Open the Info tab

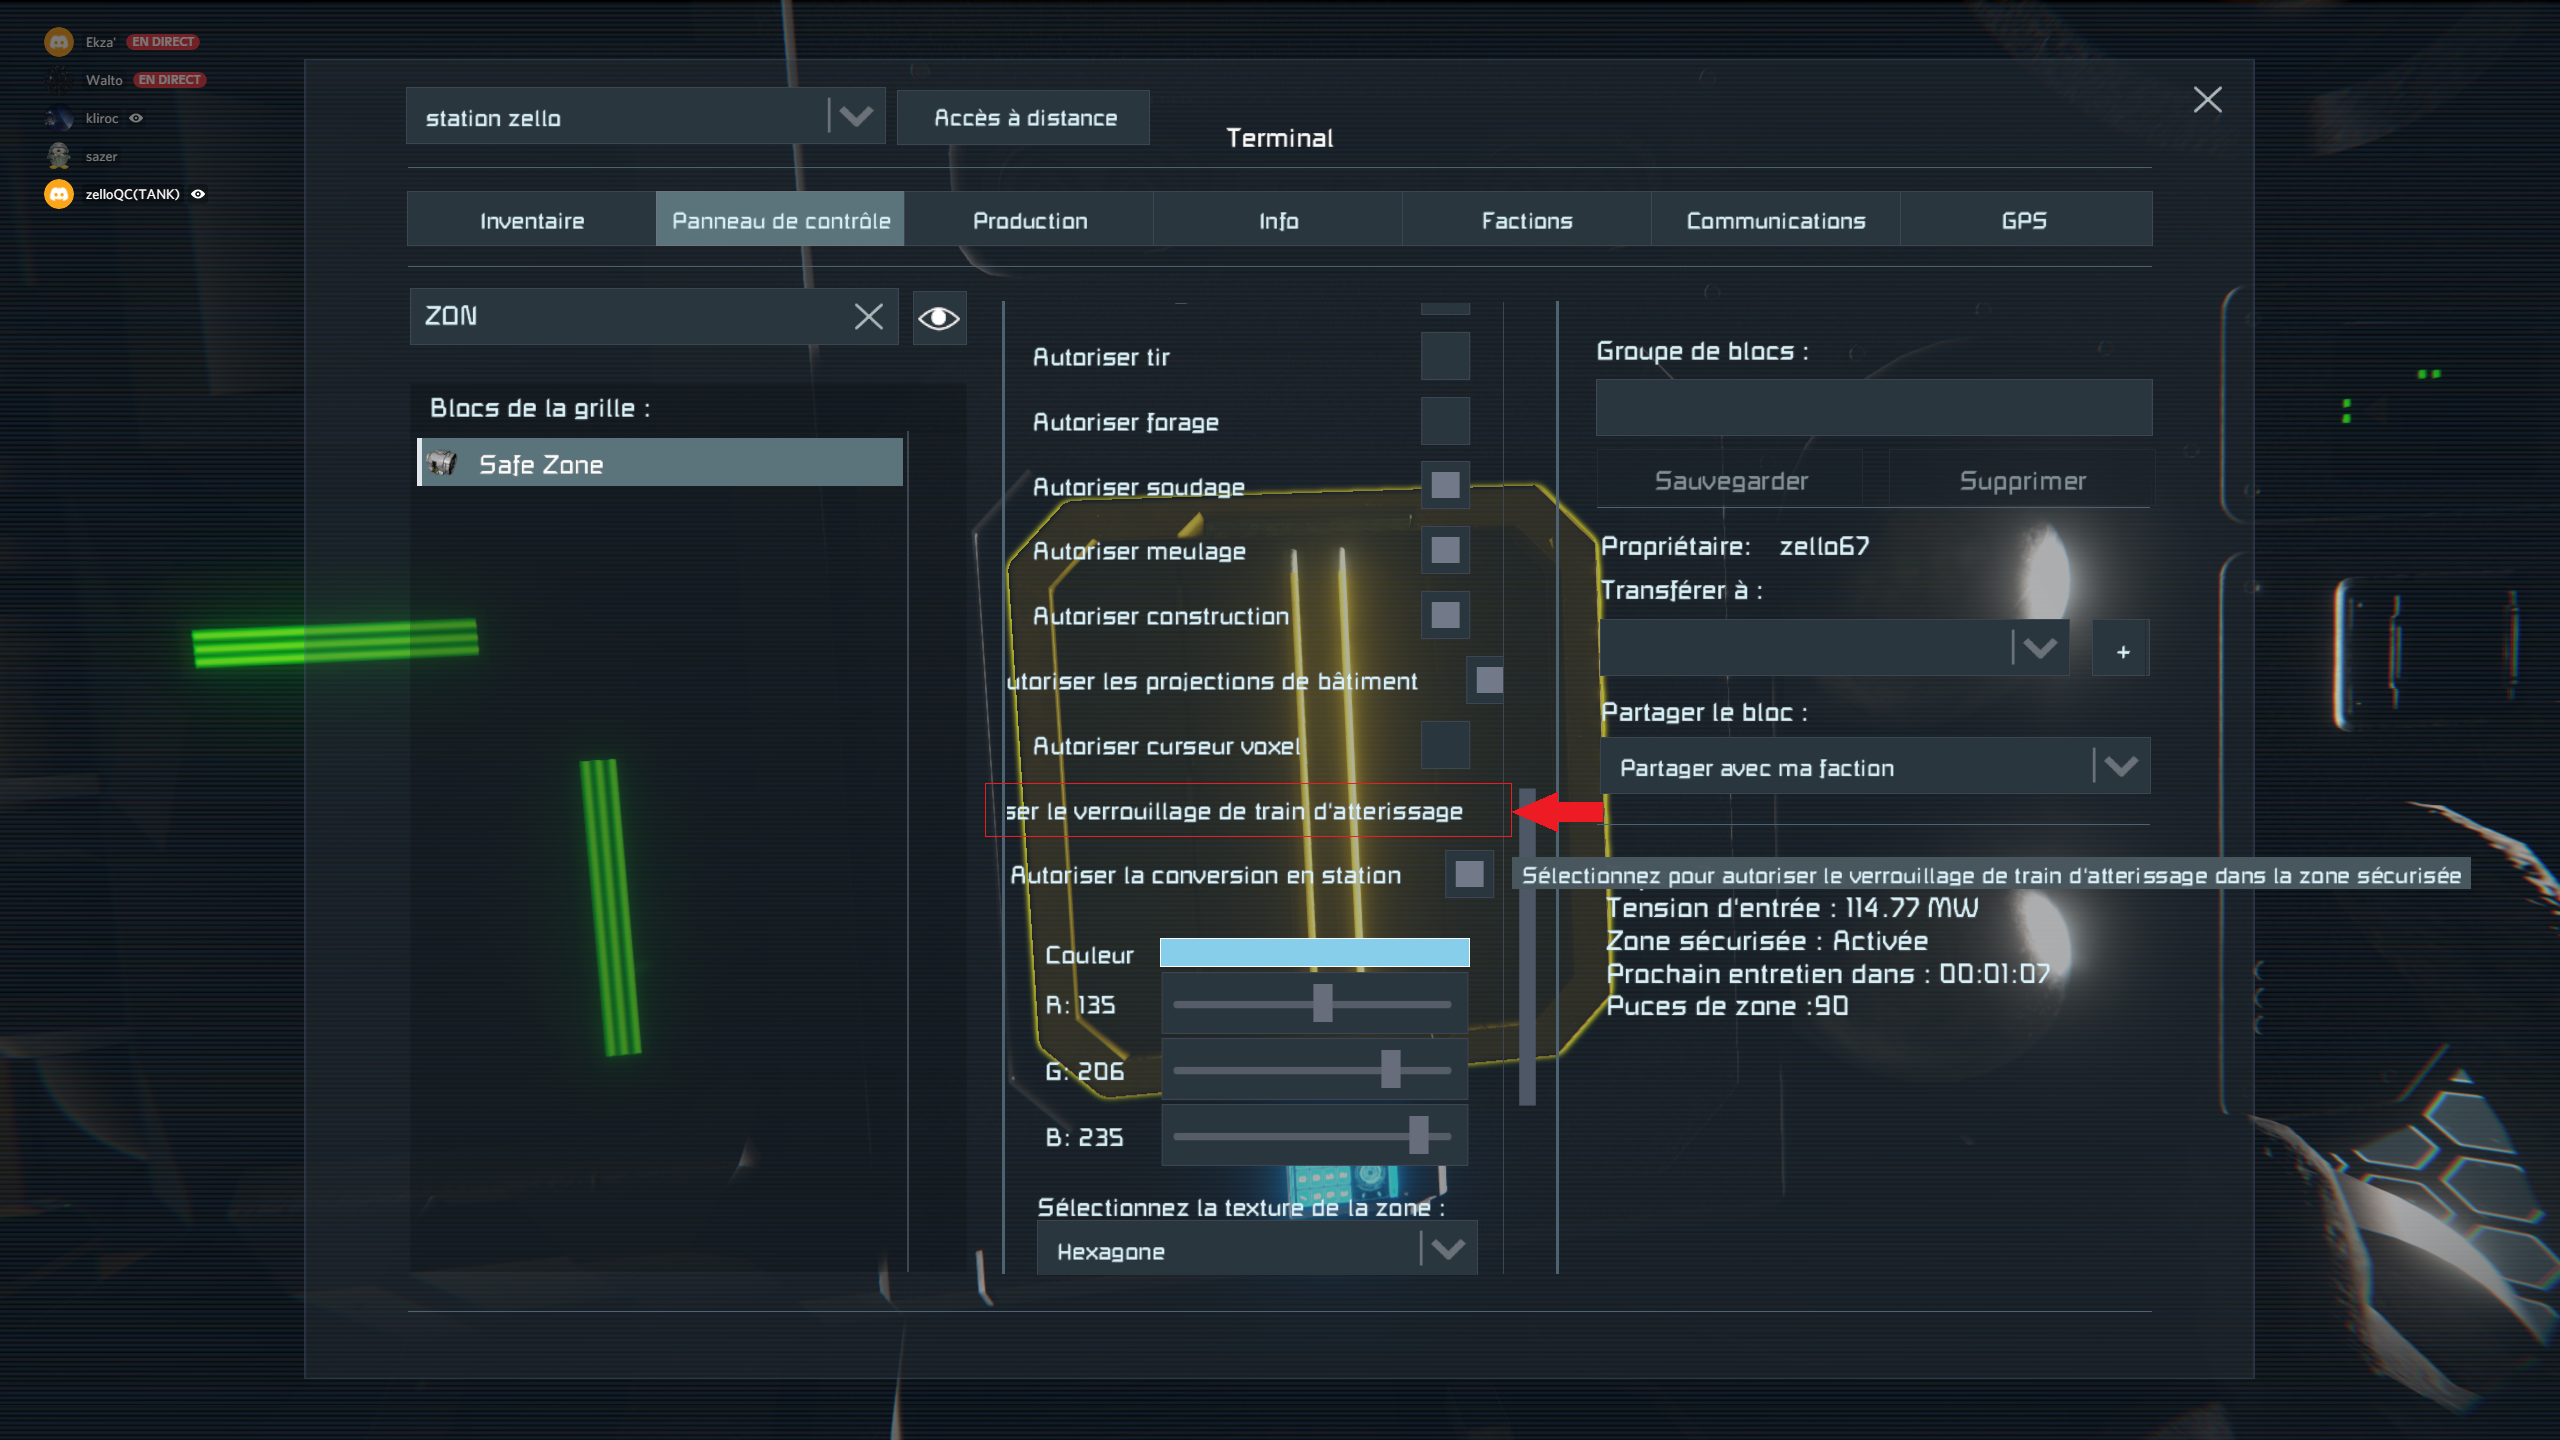click(x=1278, y=220)
